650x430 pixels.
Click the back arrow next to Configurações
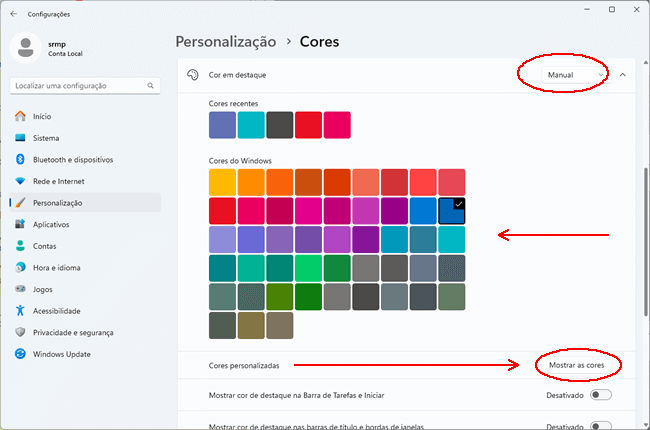click(x=14, y=14)
